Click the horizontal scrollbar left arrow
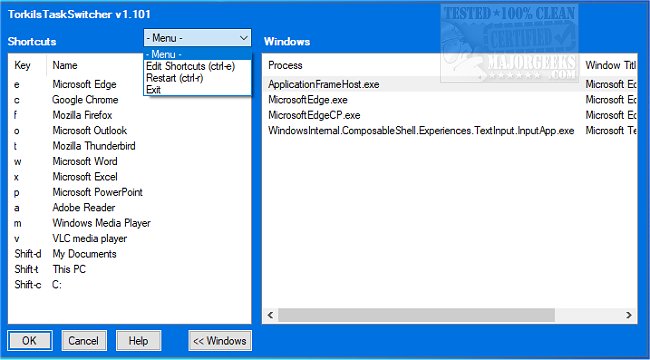Screen dimensions: 650x360 point(270,315)
